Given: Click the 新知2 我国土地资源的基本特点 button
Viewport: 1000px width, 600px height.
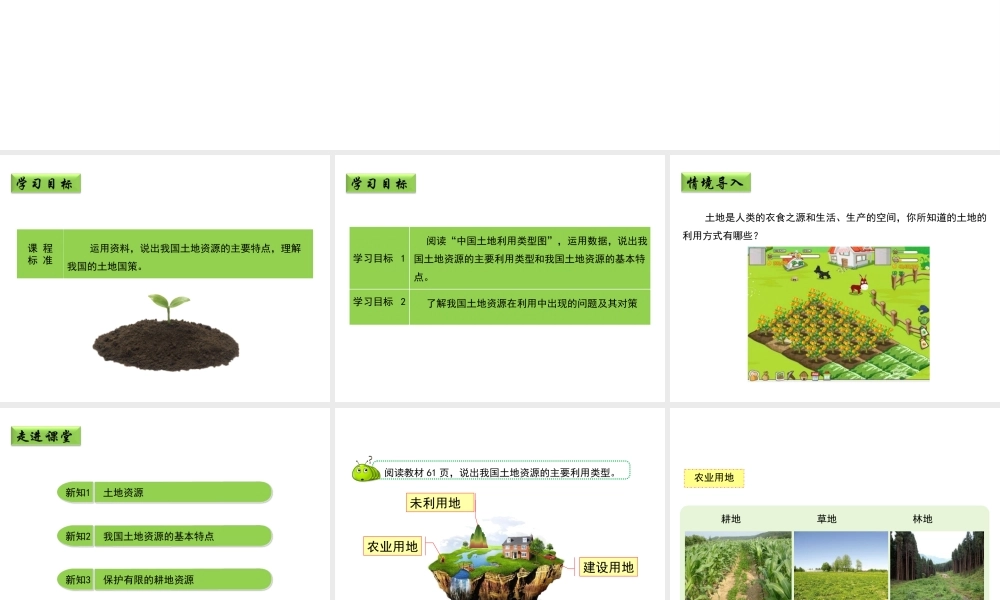Looking at the screenshot, I should (165, 536).
